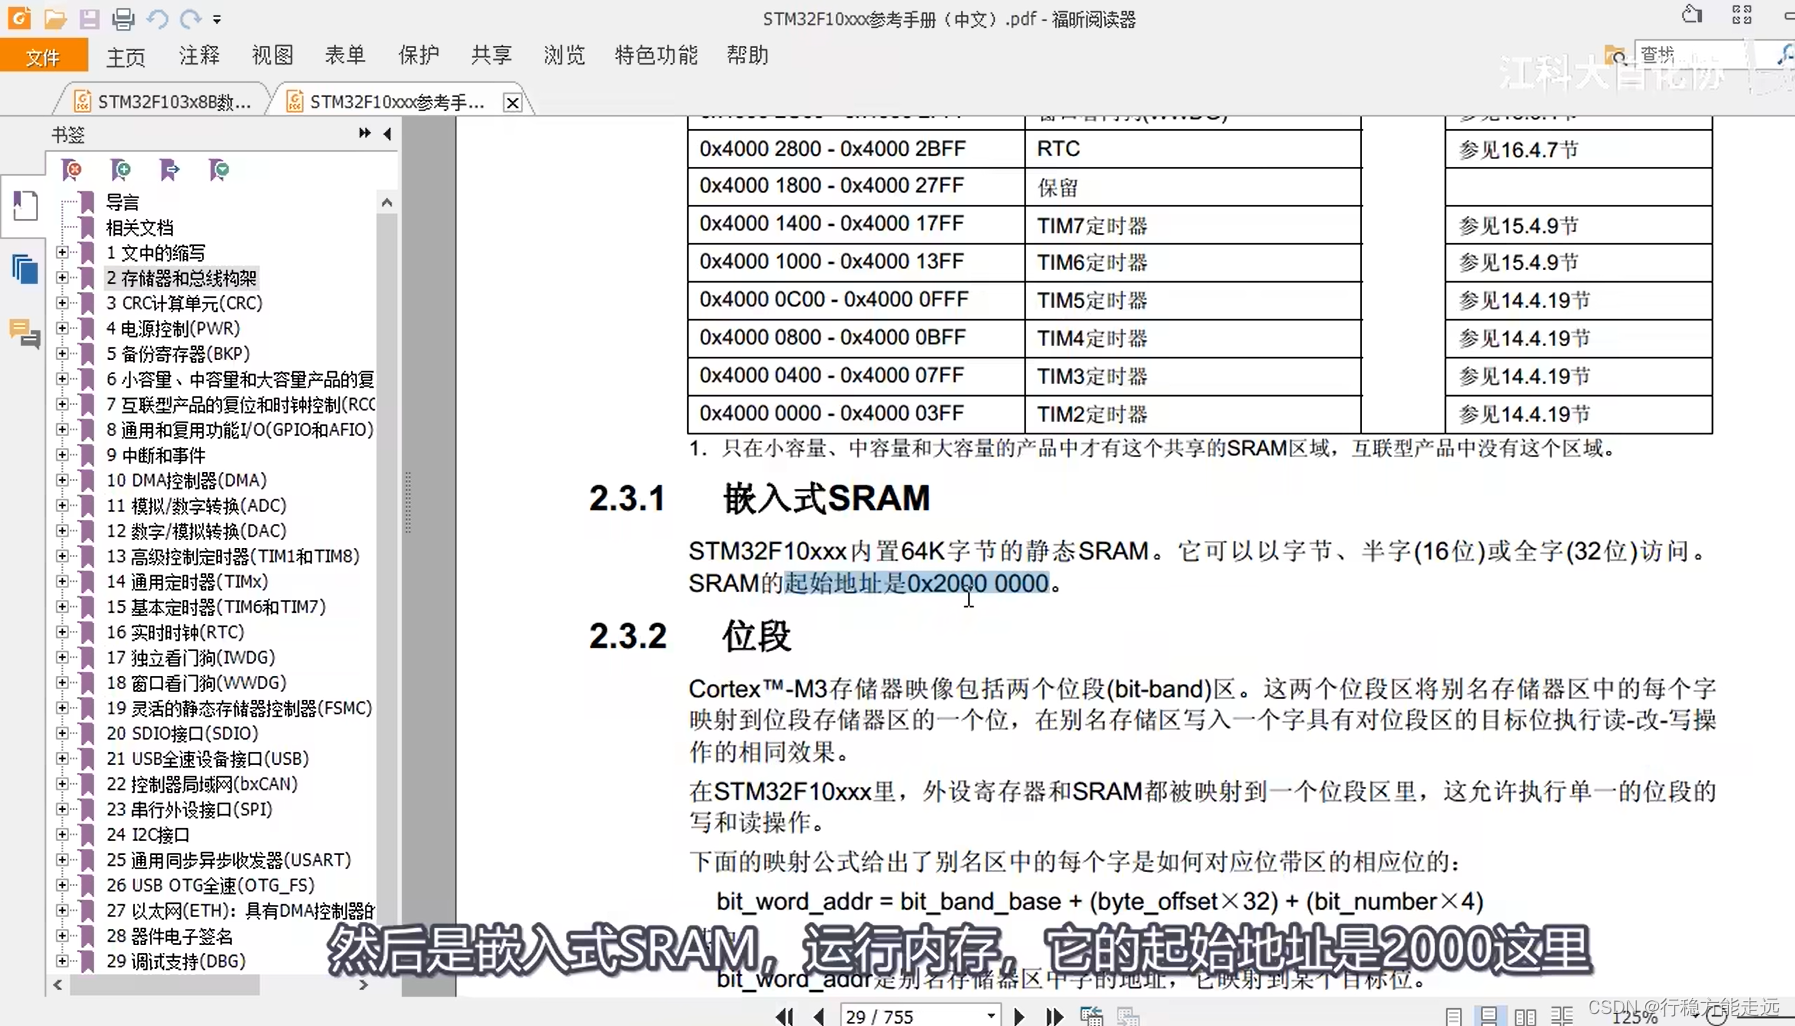Open the comments sidebar icon
The image size is (1795, 1026).
[x=24, y=333]
